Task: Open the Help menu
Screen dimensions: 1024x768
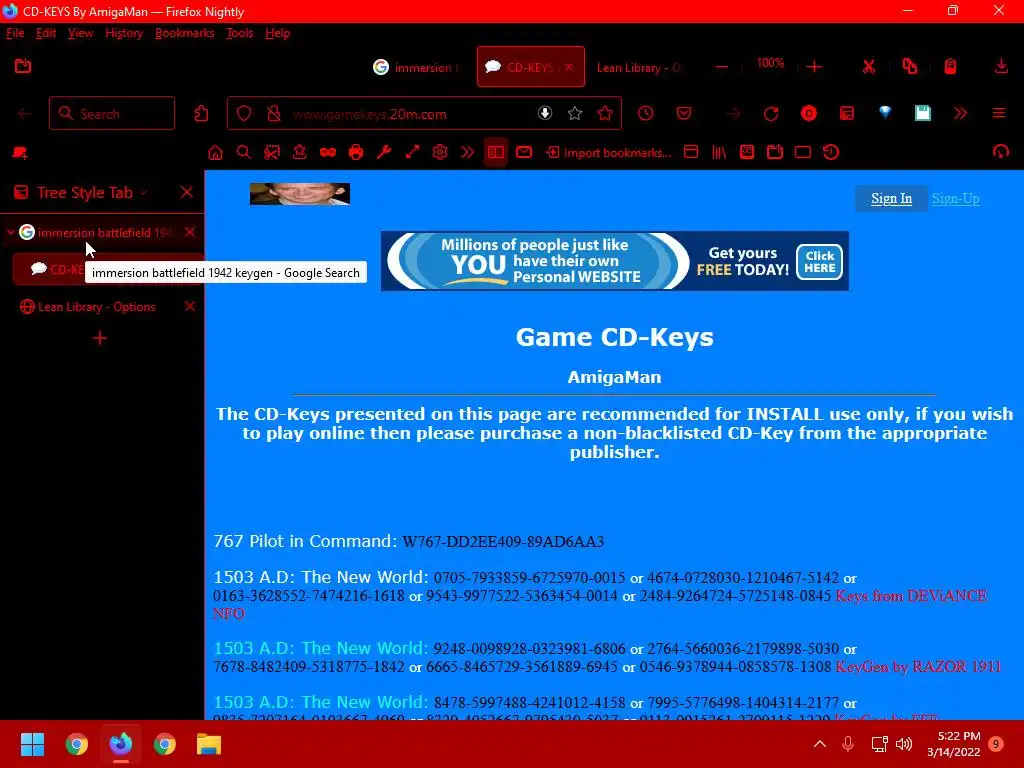Action: [278, 33]
